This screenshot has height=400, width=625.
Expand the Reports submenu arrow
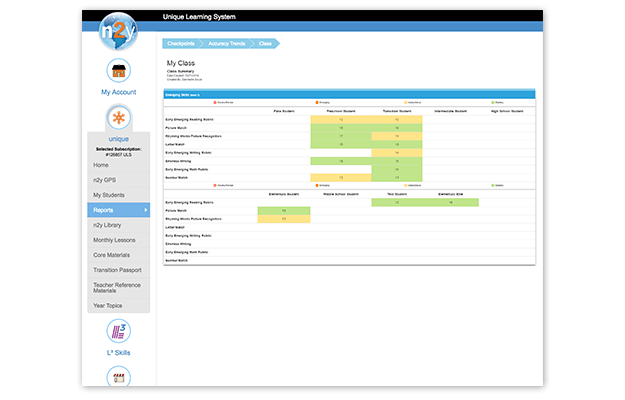(x=145, y=210)
